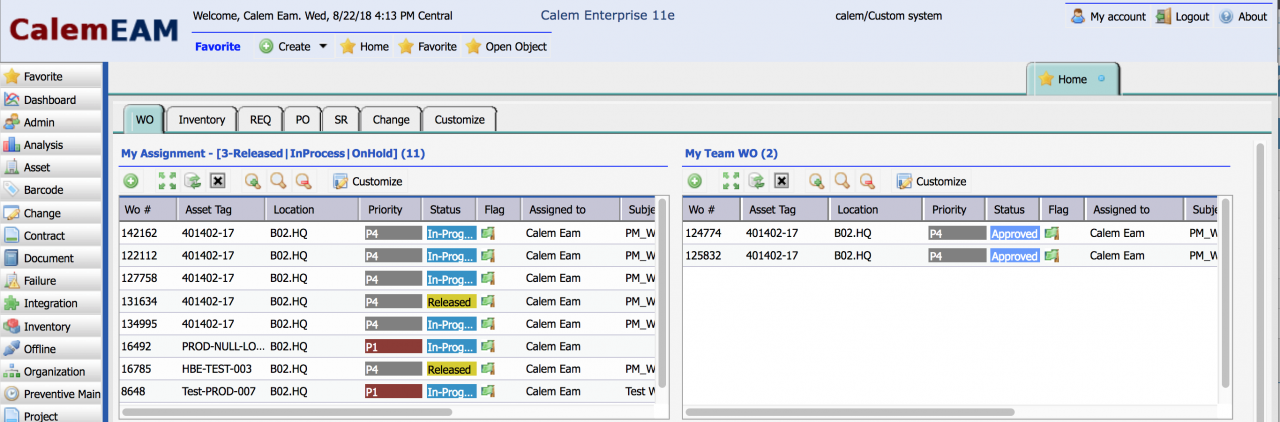Click asset tag PROD-NULL-LO... in row 16492
The image size is (1280, 422).
[222, 346]
